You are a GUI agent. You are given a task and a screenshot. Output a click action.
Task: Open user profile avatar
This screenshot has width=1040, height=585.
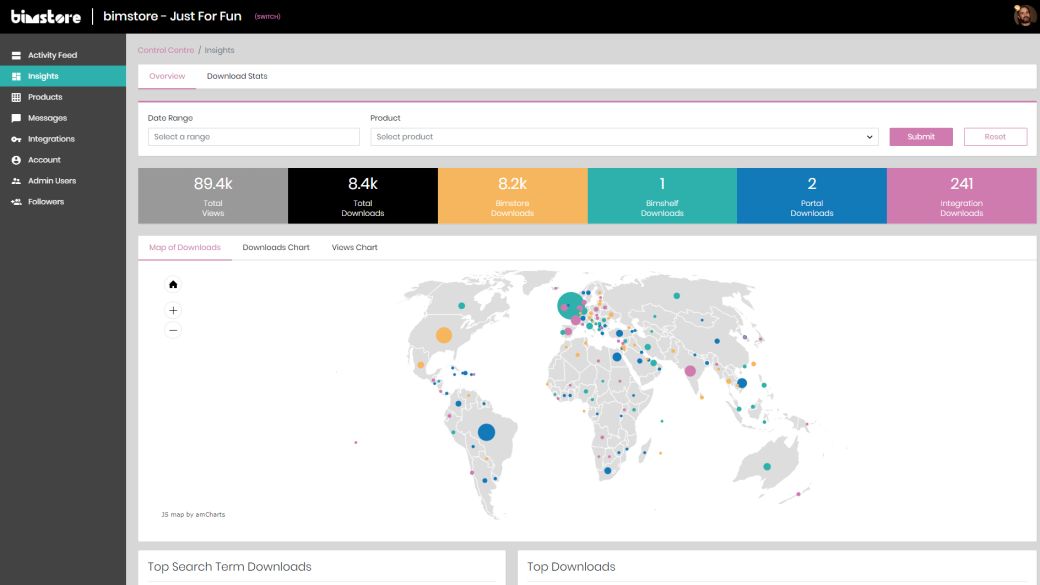(x=1024, y=16)
